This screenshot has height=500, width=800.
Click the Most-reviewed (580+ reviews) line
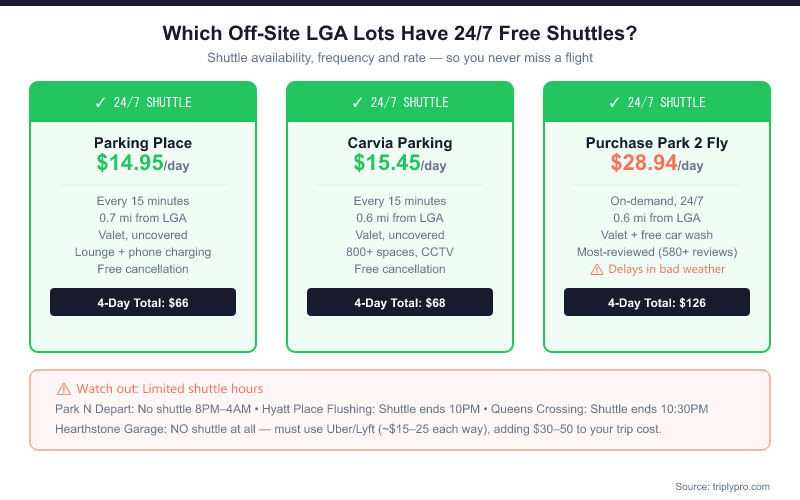[x=657, y=252]
